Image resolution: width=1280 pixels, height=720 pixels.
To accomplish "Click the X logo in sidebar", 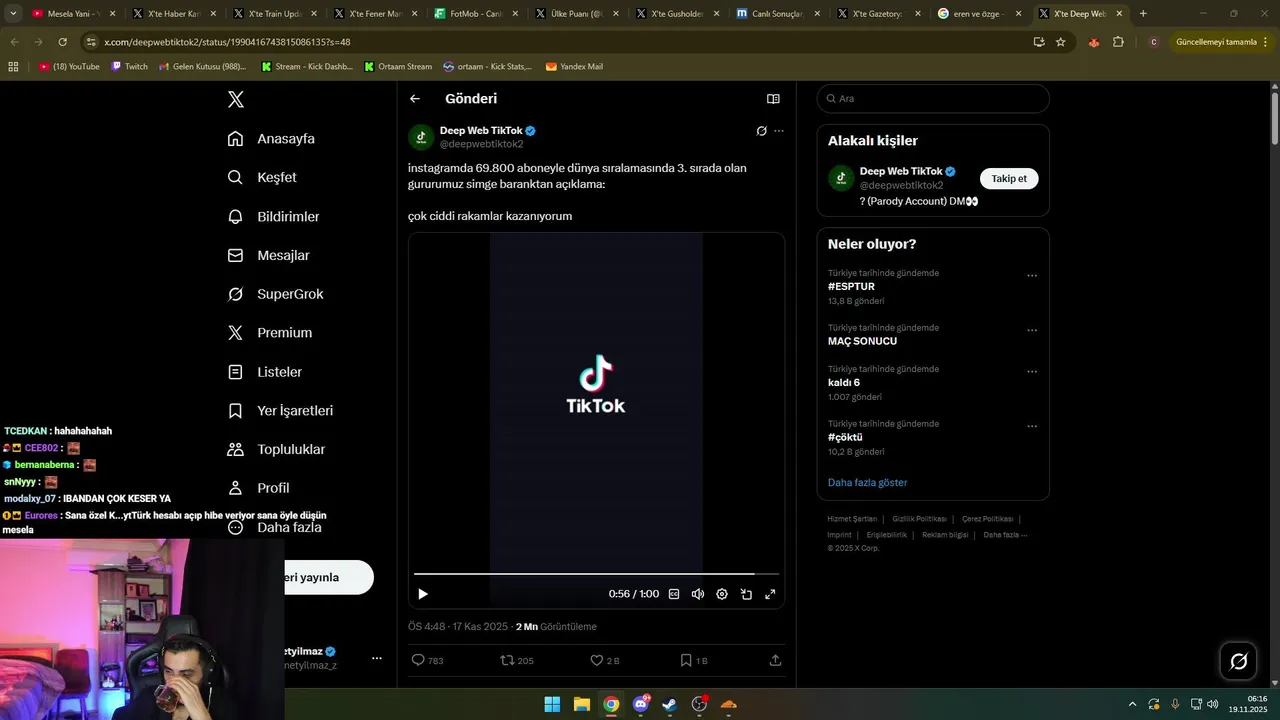I will [236, 99].
